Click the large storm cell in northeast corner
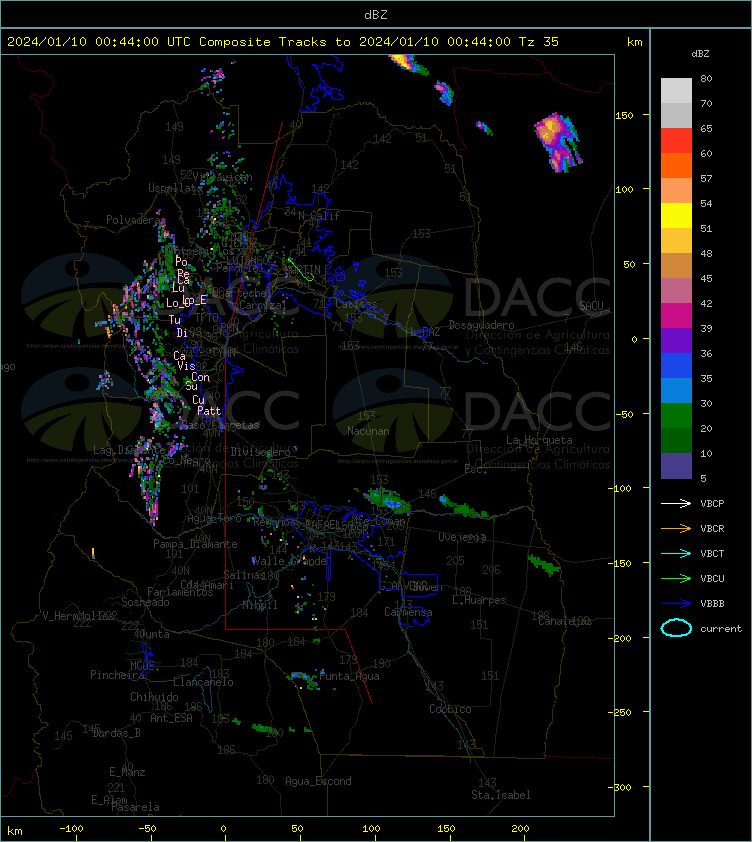Viewport: 752px width, 842px height. (x=558, y=142)
